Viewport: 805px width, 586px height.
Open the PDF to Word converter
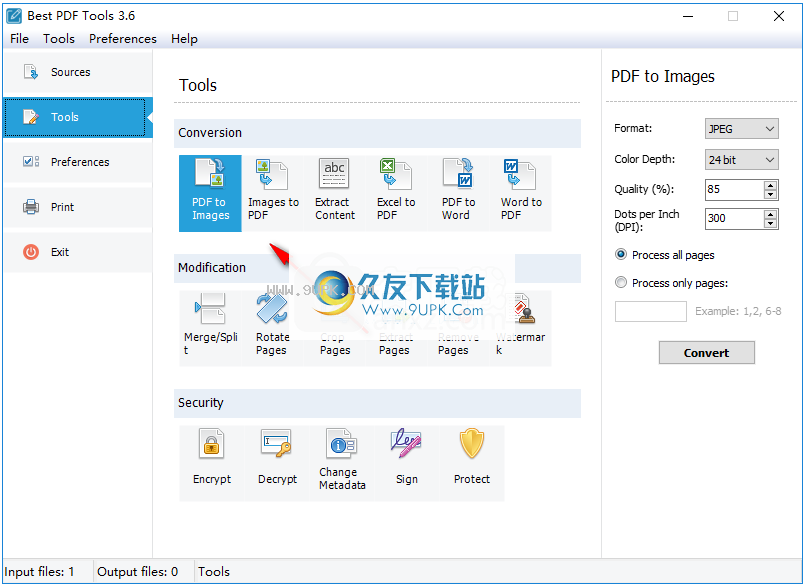coord(458,193)
